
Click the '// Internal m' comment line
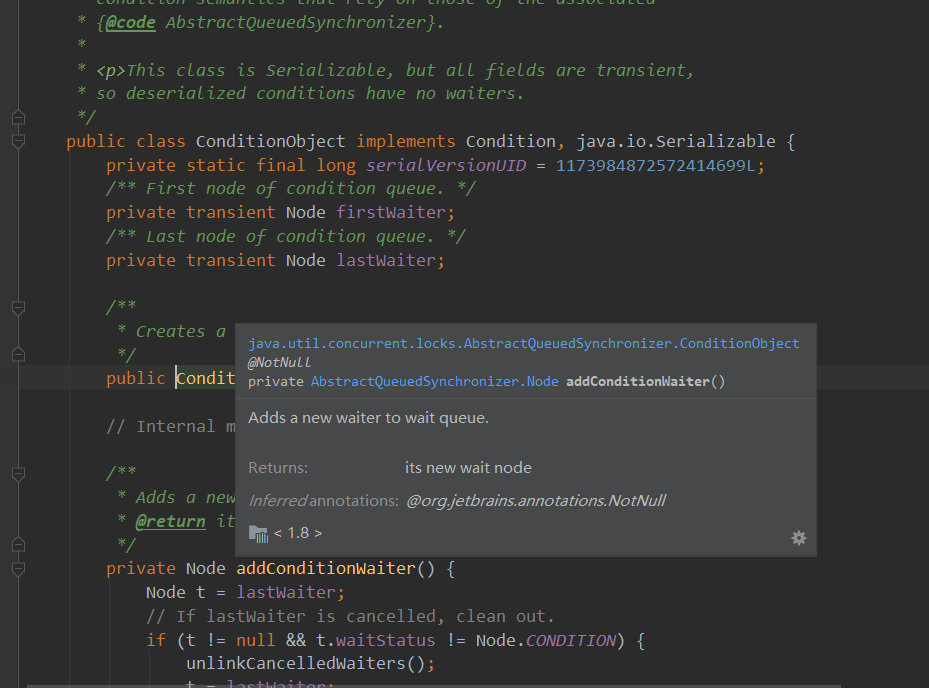[171, 427]
